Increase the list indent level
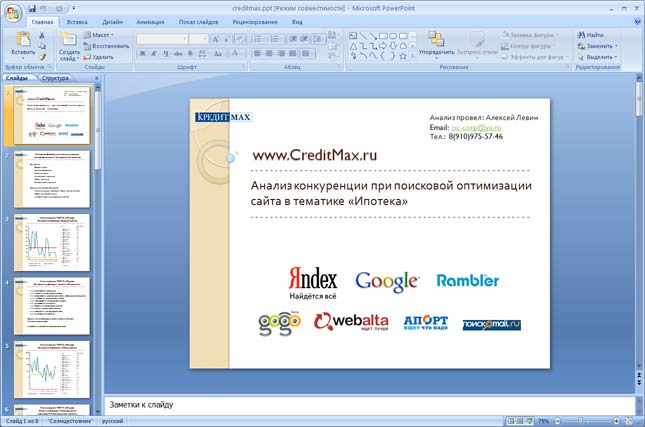 304,39
